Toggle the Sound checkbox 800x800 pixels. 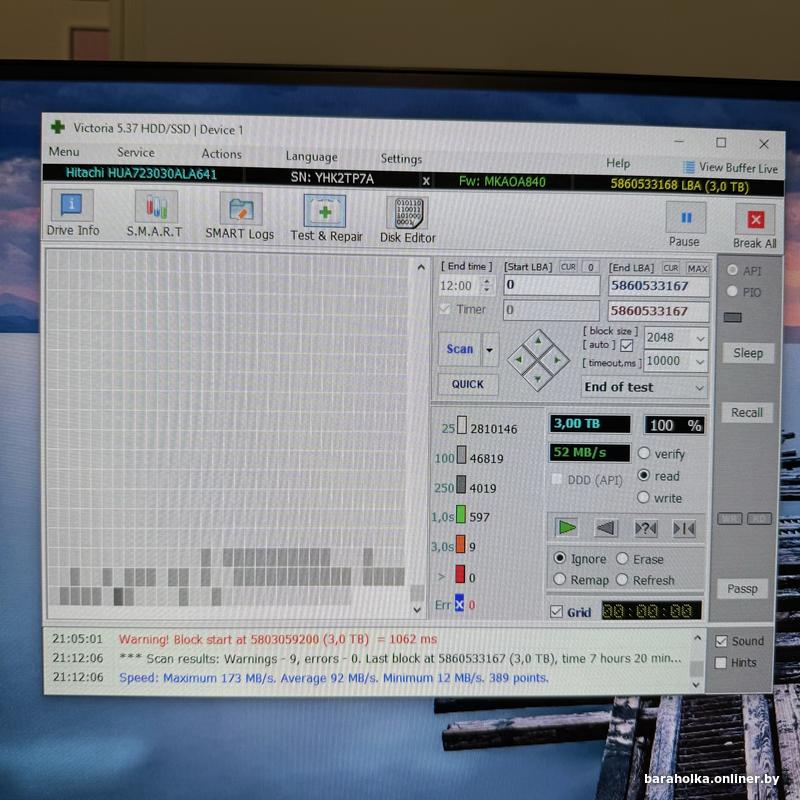click(721, 641)
